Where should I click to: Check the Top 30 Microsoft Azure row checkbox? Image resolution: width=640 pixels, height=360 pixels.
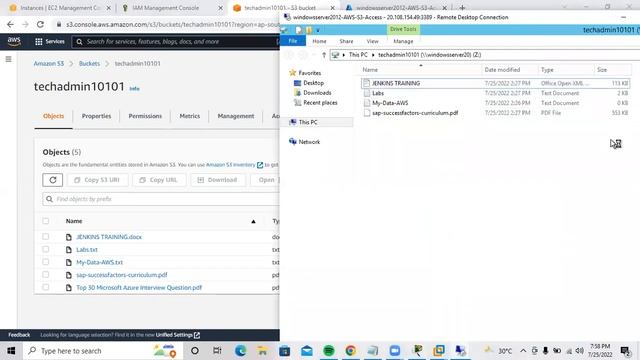coord(46,287)
